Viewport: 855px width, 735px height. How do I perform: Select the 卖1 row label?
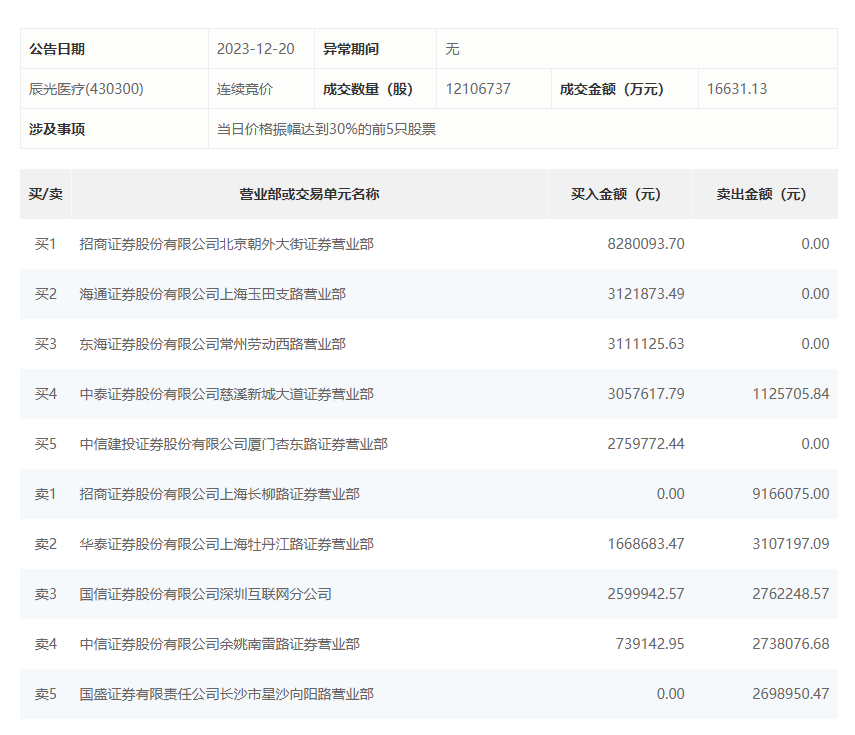click(45, 494)
